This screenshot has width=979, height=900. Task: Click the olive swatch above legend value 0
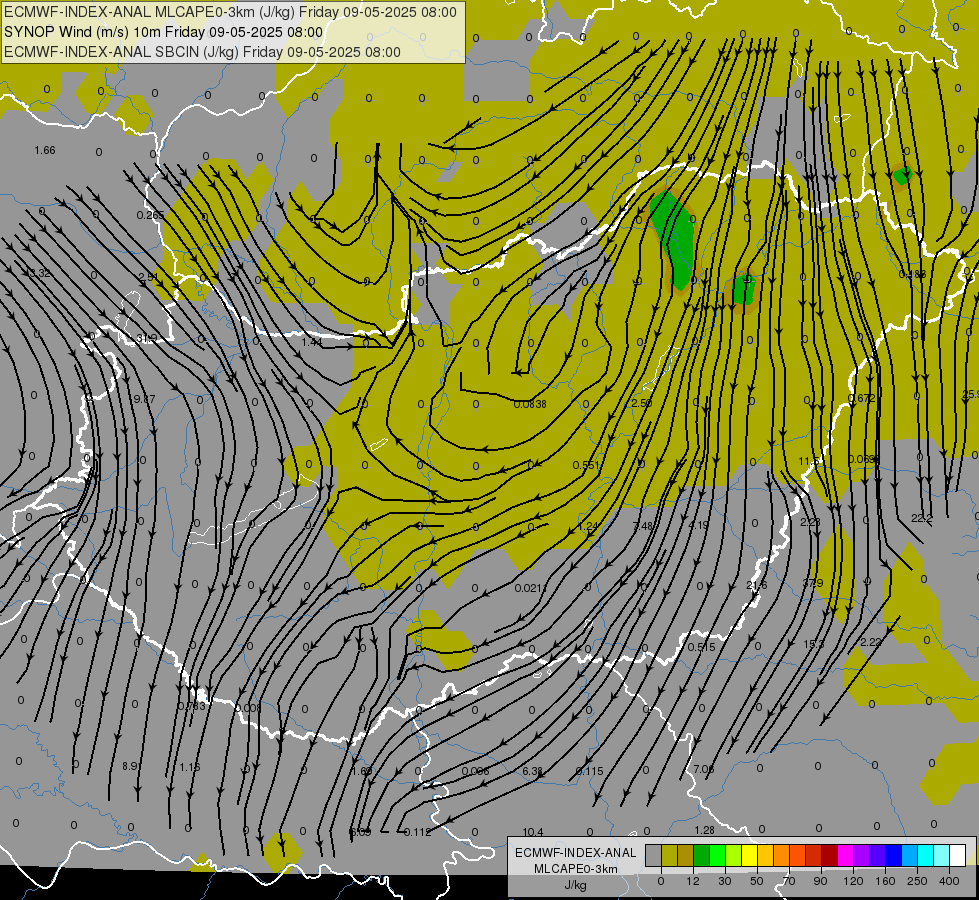(669, 856)
